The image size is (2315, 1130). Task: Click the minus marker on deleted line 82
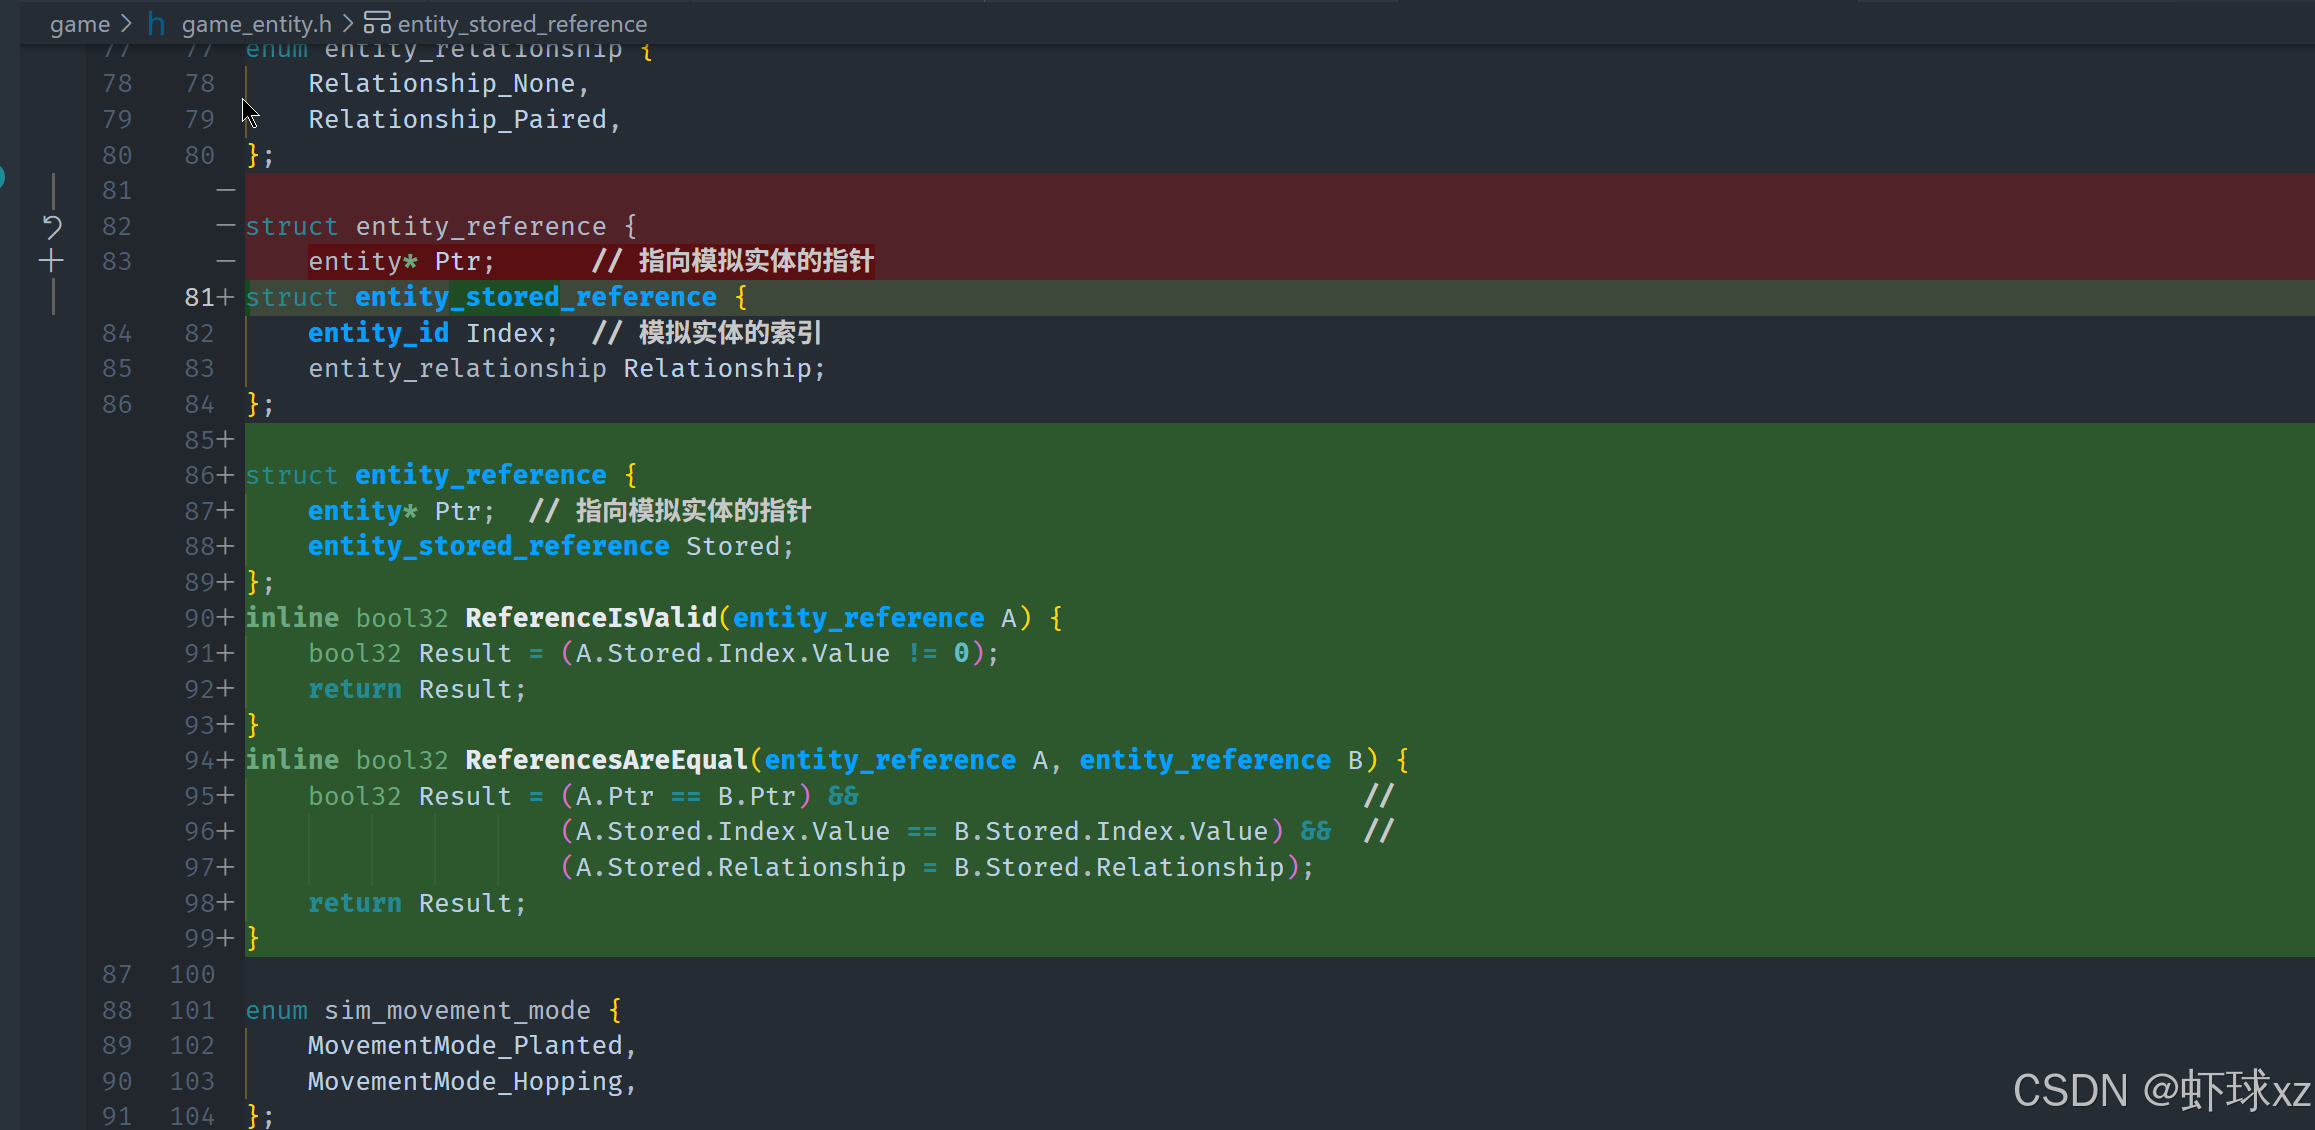(226, 226)
